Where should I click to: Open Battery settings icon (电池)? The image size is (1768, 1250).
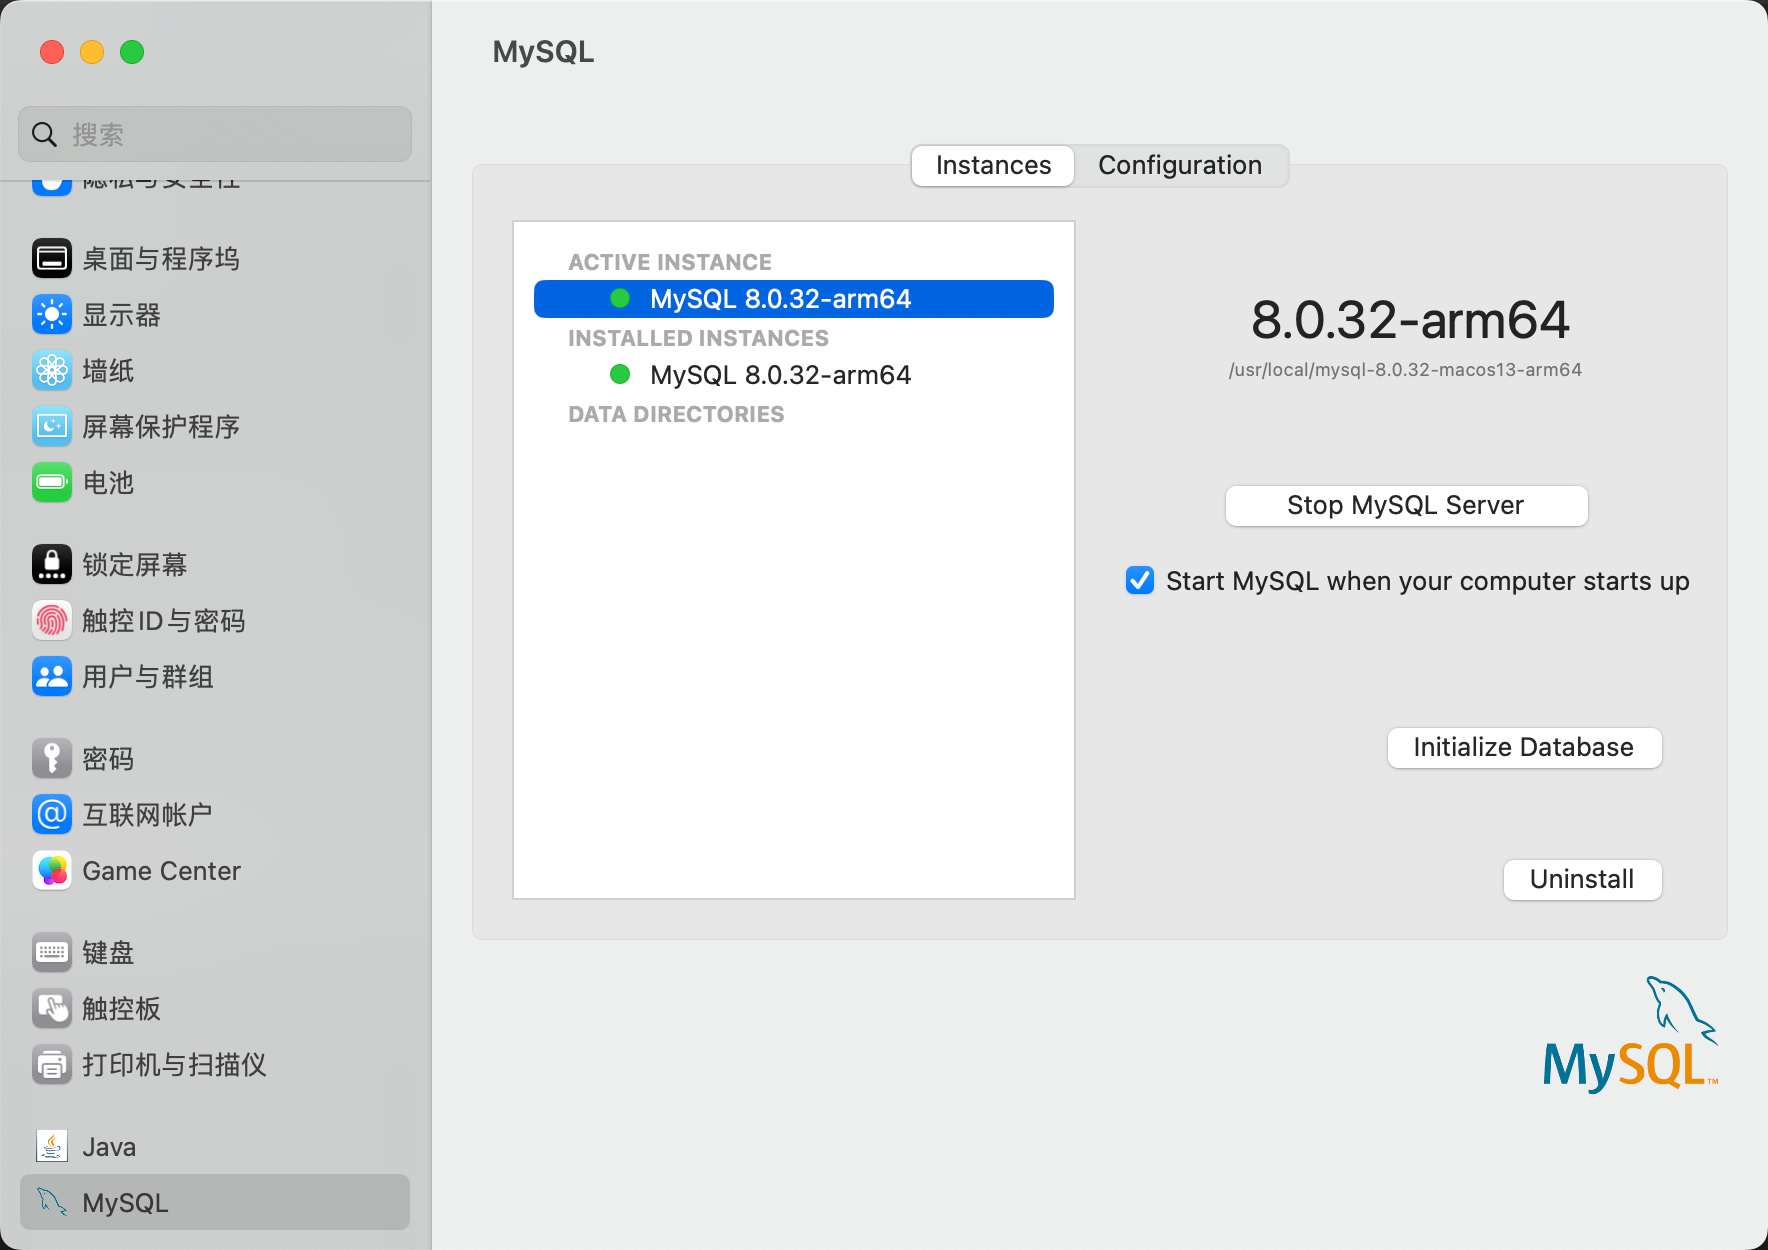coord(52,483)
